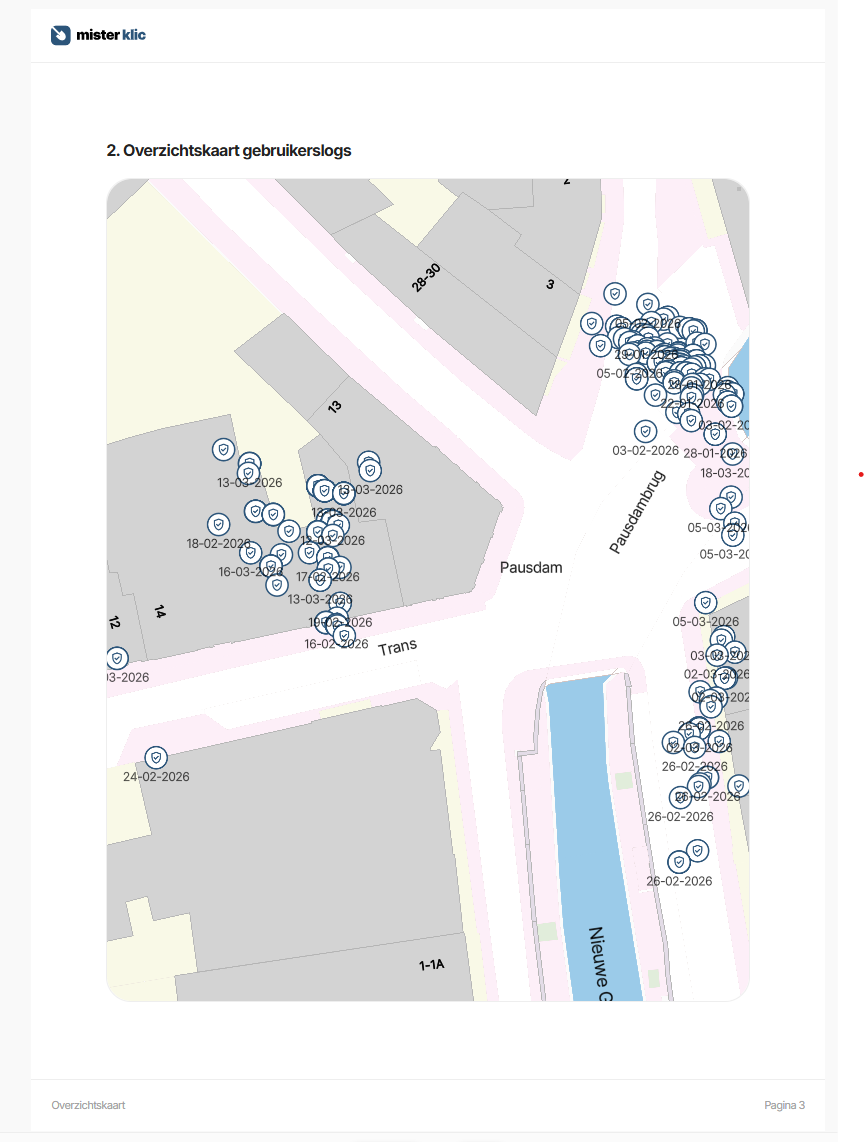The image size is (865, 1142).
Task: Select the single shield marker above the fully visible 05-03-2026 label
Action: pyautogui.click(x=705, y=602)
